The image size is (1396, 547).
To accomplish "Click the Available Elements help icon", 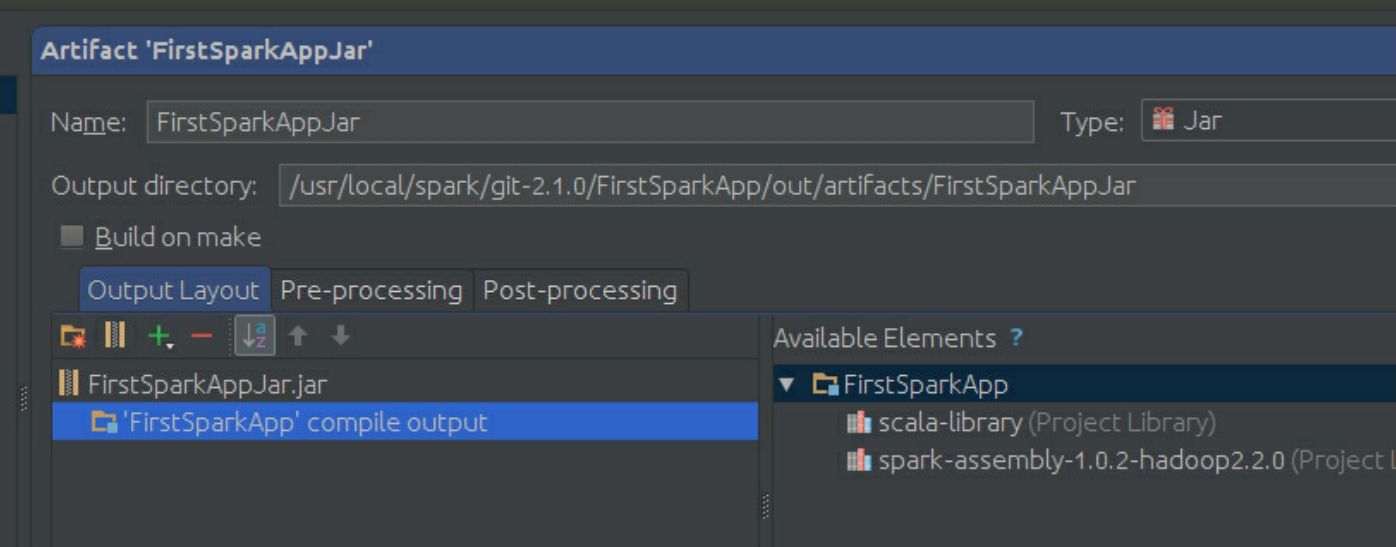I will pyautogui.click(x=1017, y=338).
